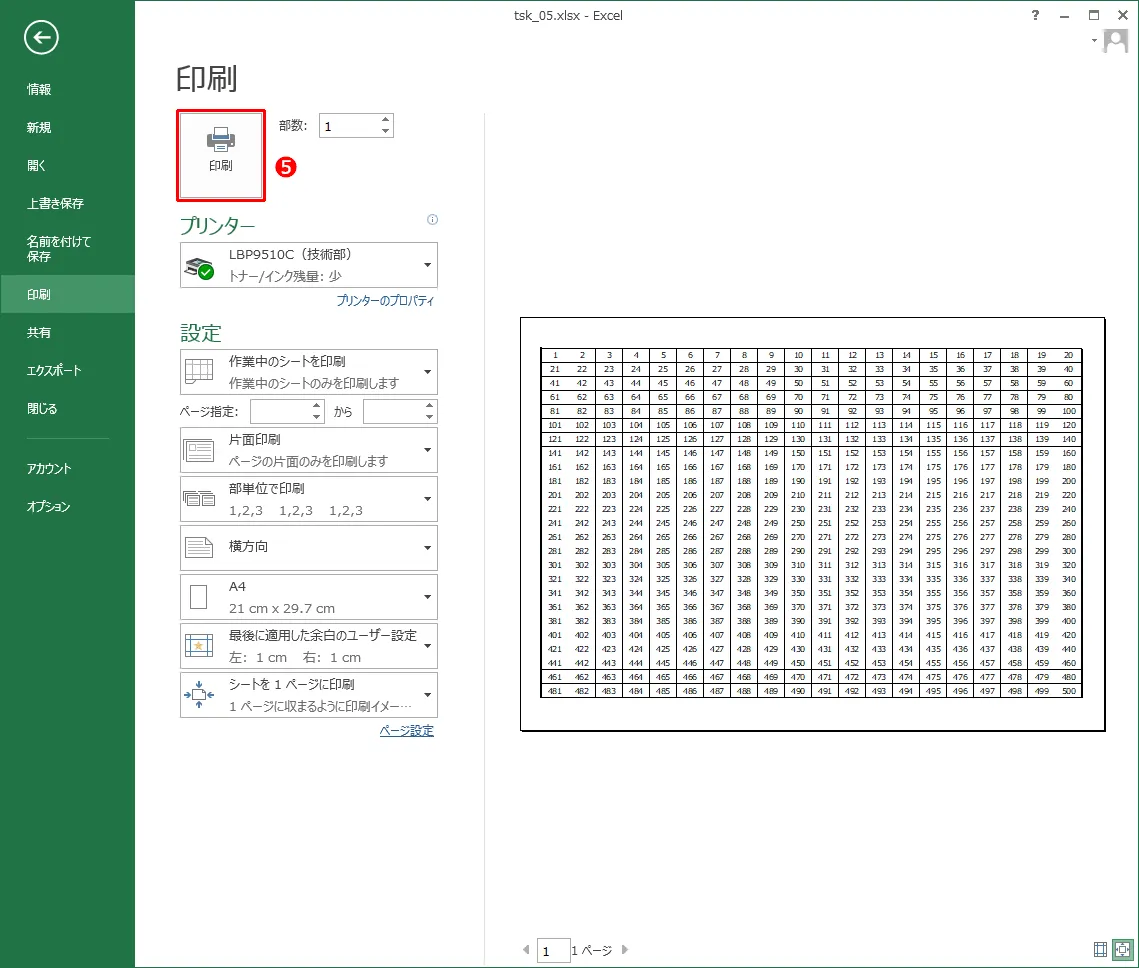Maximize the Excel window

[1094, 15]
